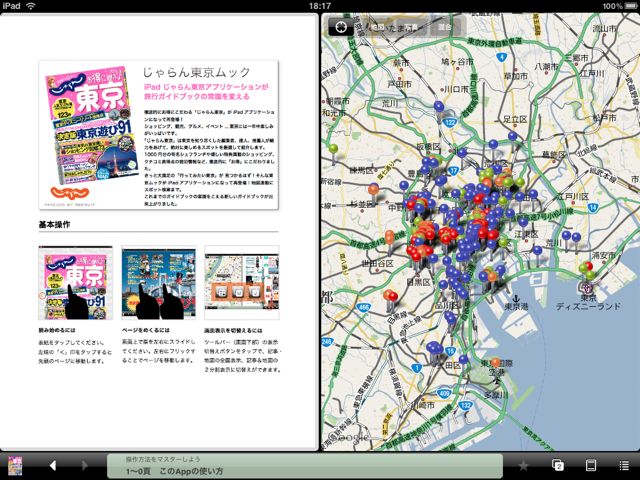Go to previous page with the left arrow
The height and width of the screenshot is (480, 640).
point(52,465)
